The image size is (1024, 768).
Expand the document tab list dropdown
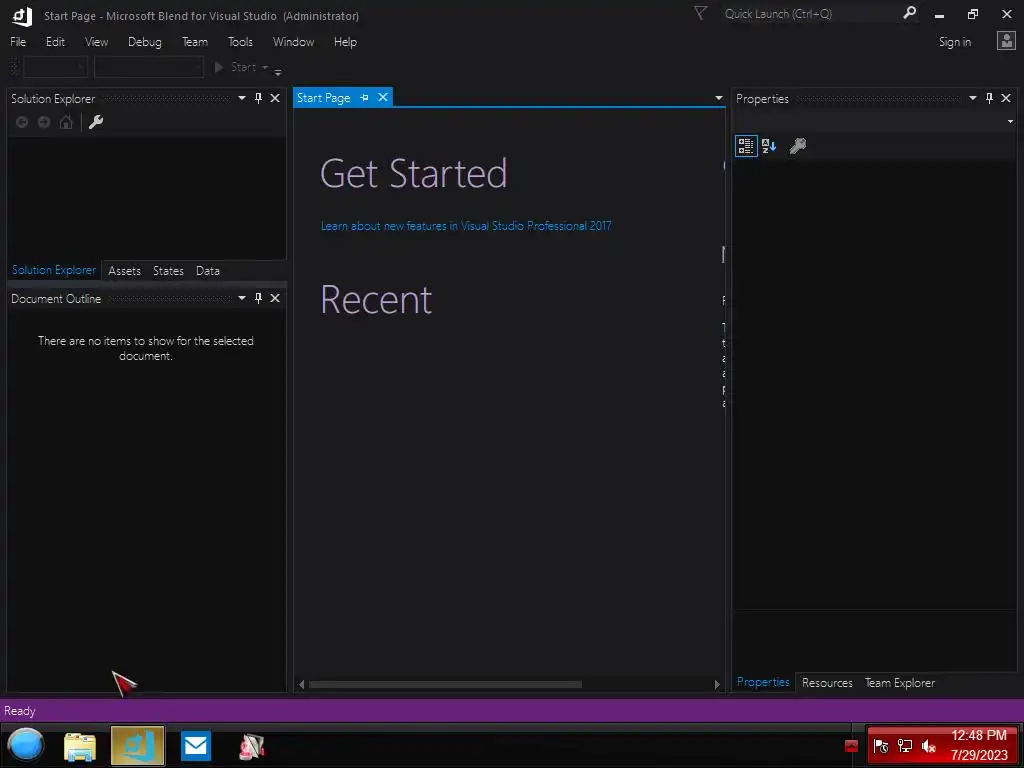tap(718, 98)
